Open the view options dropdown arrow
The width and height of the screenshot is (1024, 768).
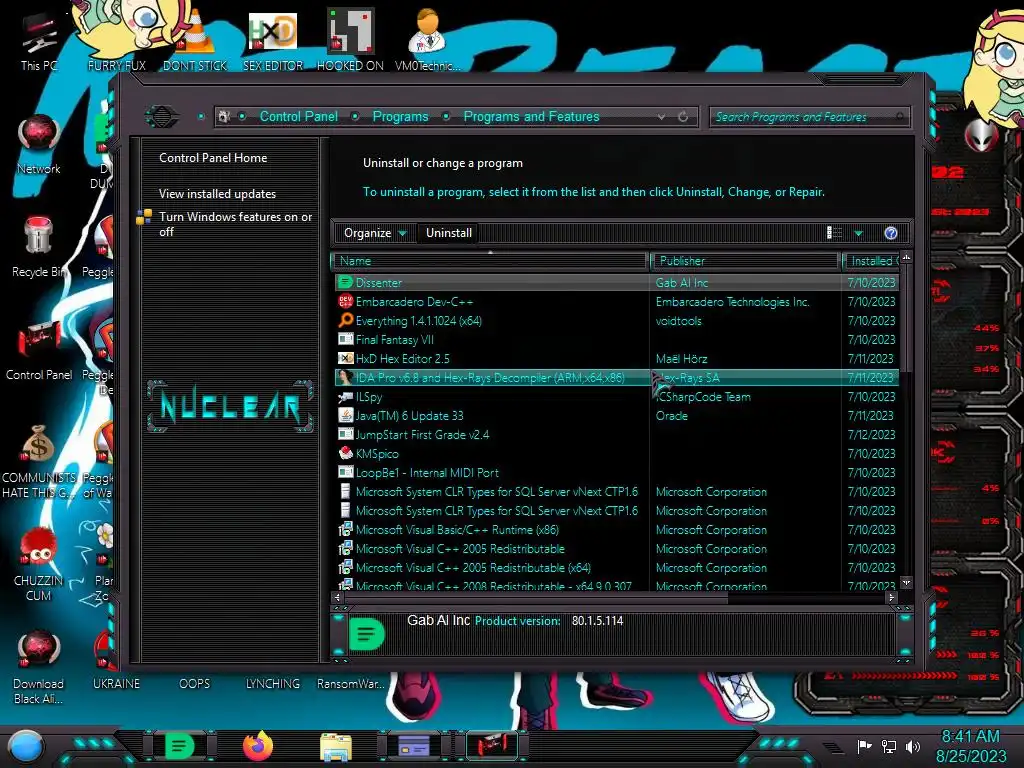point(859,233)
